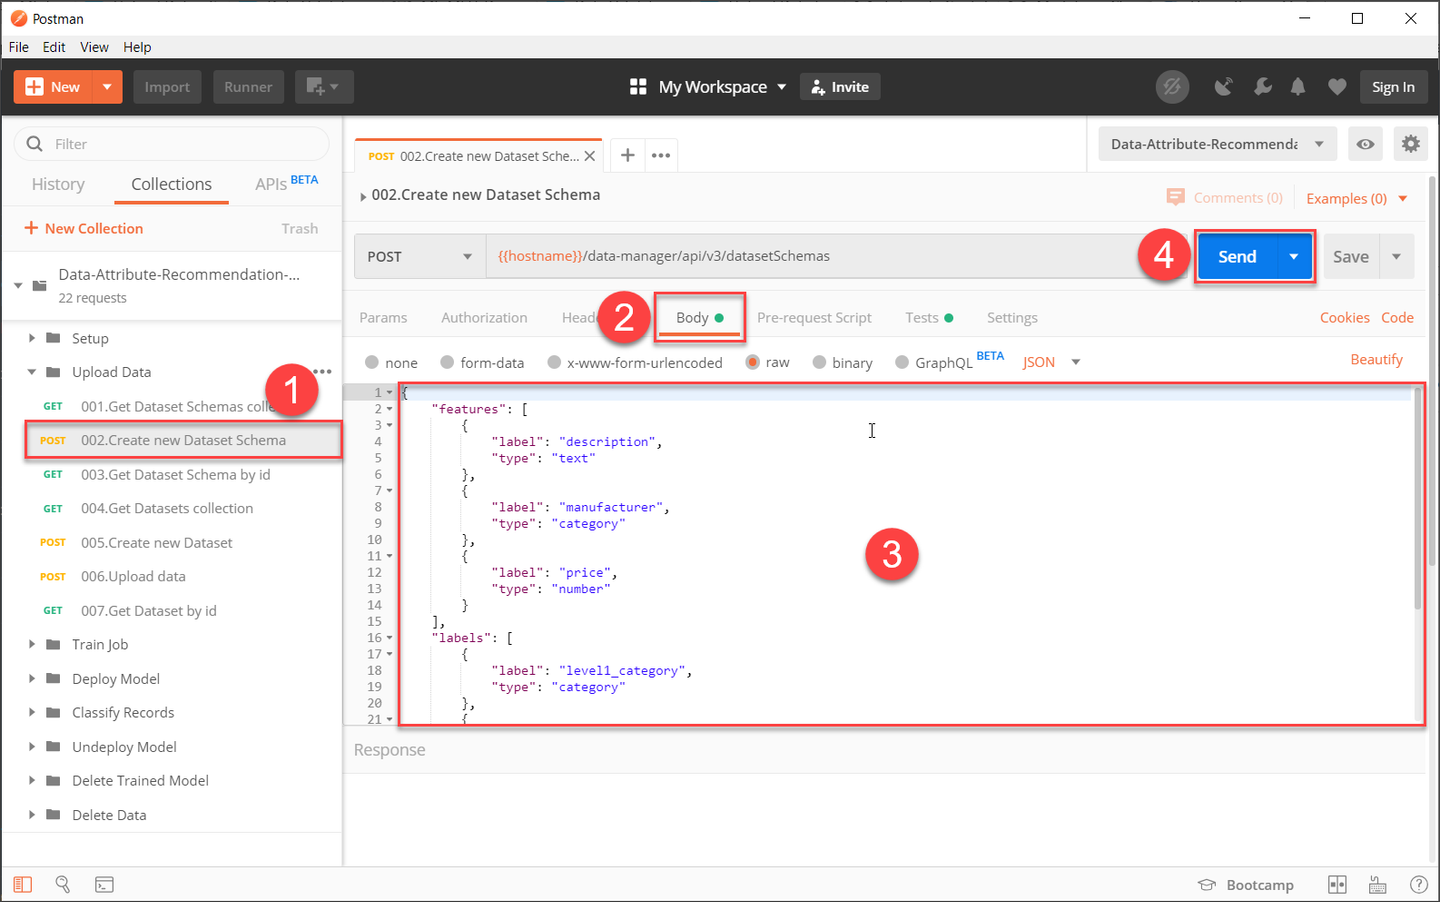Open the help question mark icon

[1418, 884]
